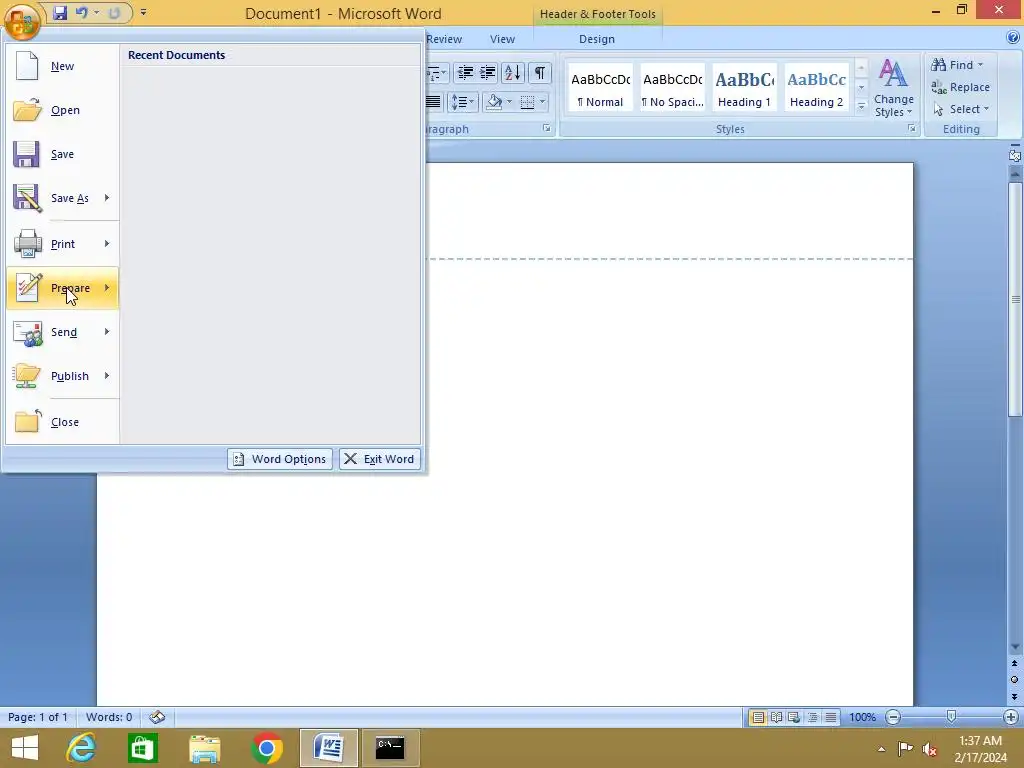The image size is (1024, 768).
Task: Switch to Full Screen Reading view
Action: tap(776, 717)
